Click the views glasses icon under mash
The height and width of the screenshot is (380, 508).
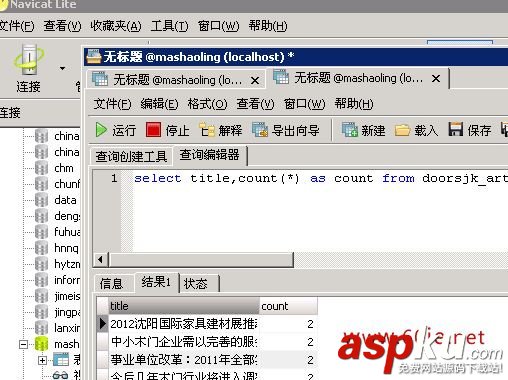point(60,375)
